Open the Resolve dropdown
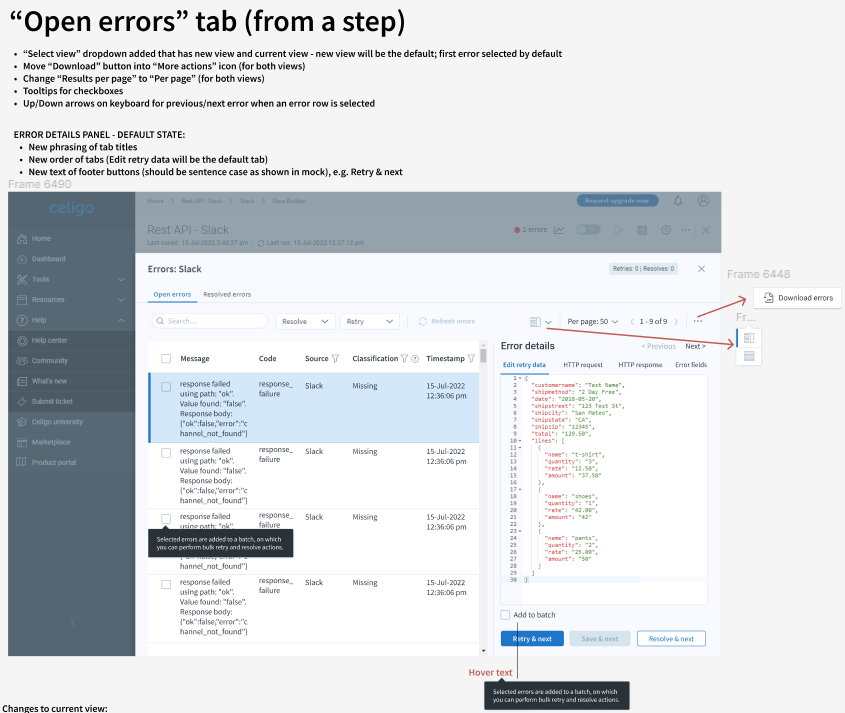 coord(305,321)
